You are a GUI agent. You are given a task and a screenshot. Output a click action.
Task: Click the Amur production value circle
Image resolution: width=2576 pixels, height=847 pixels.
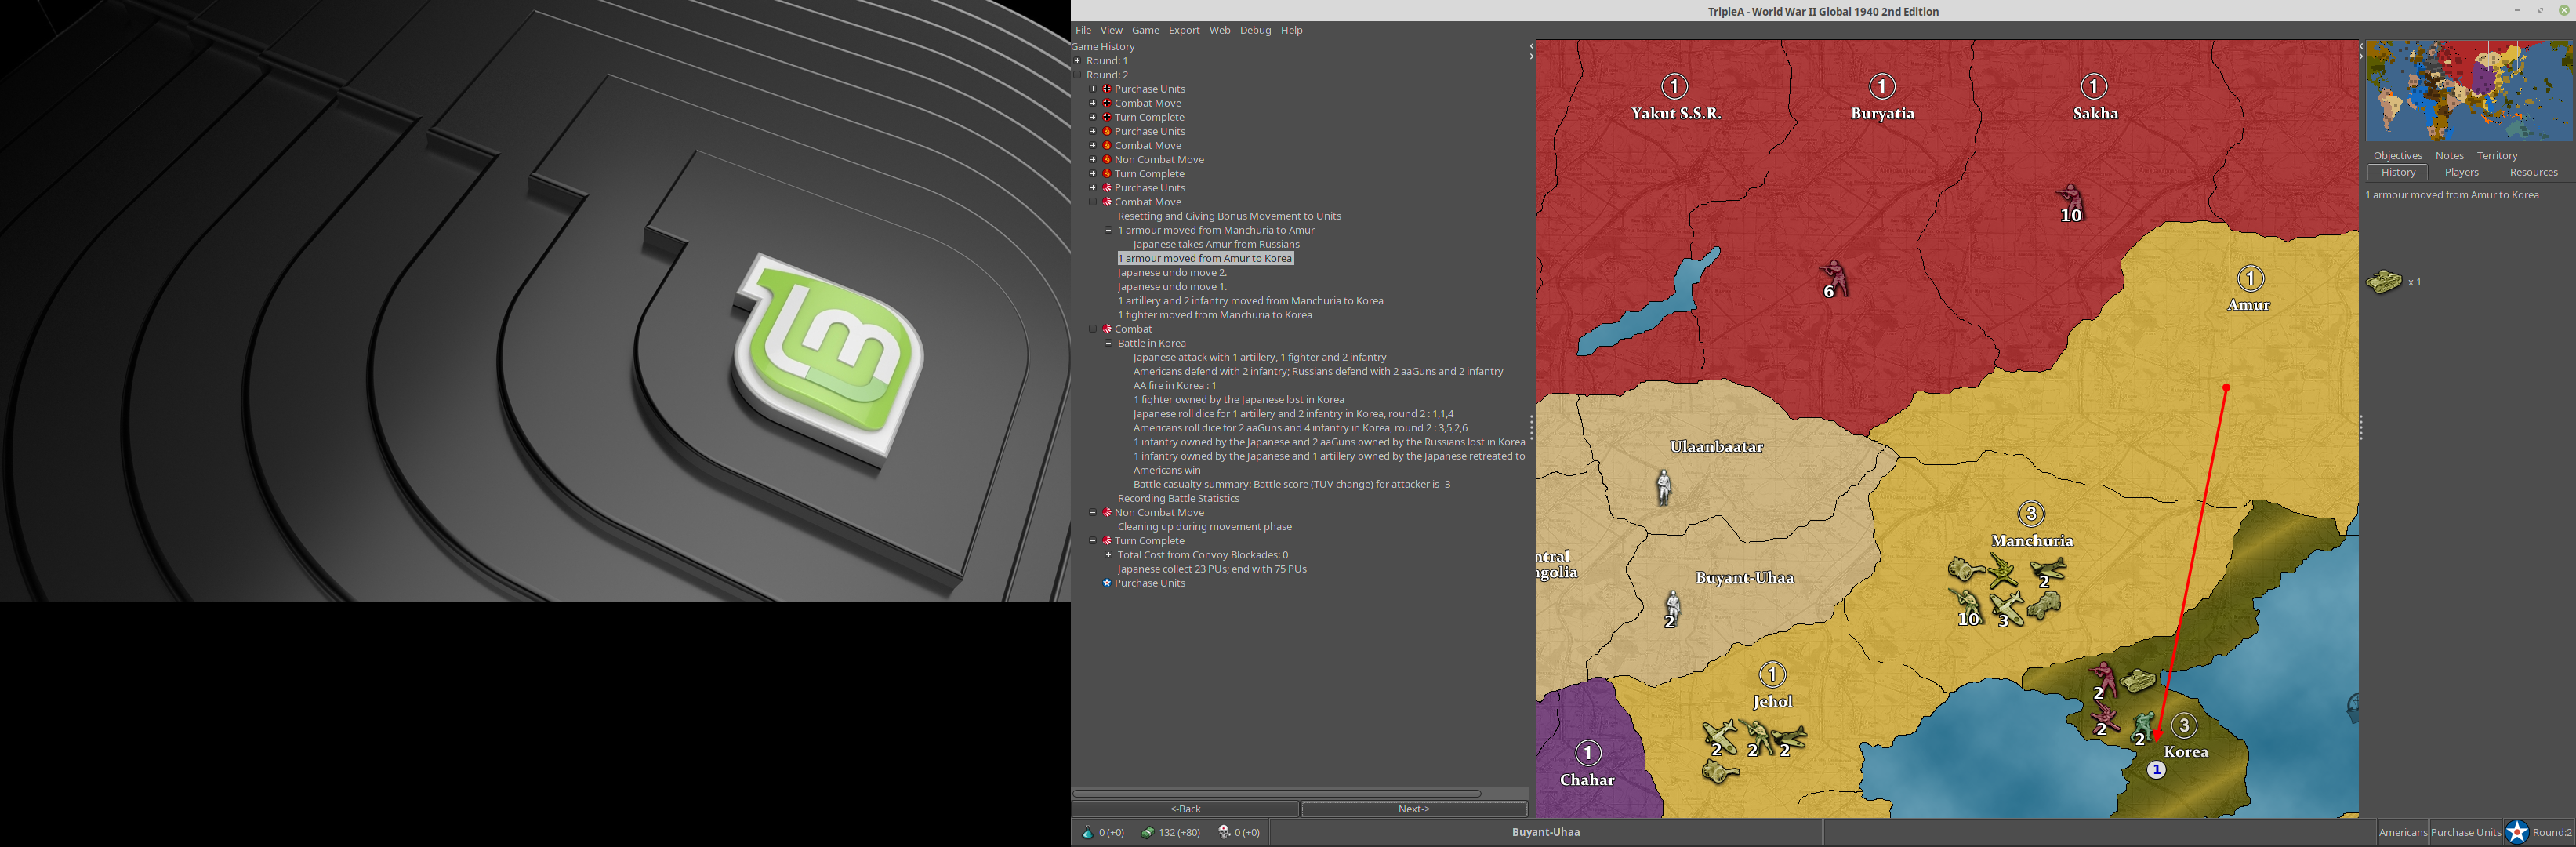point(2250,278)
